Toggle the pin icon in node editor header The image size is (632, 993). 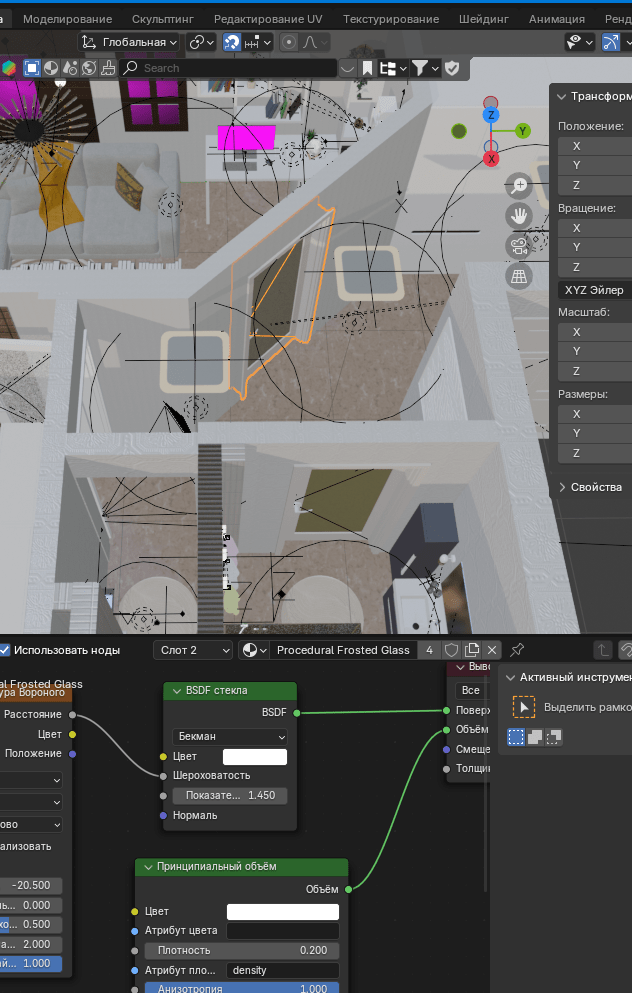(517, 650)
